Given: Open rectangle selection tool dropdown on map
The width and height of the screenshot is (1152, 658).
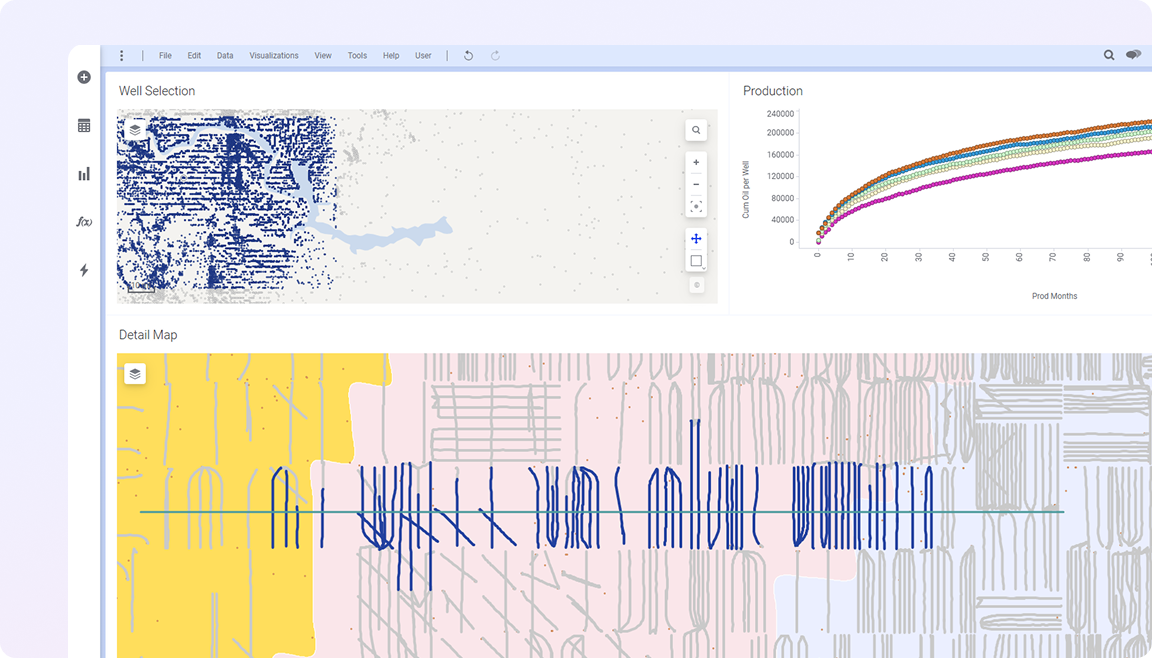Looking at the screenshot, I should point(697,261).
